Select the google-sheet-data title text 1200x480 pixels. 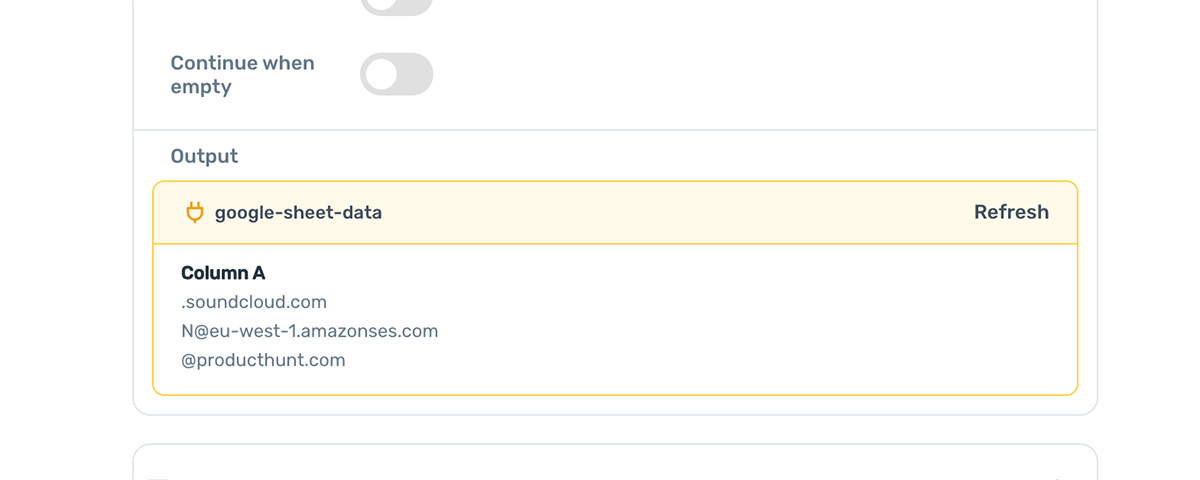298,212
